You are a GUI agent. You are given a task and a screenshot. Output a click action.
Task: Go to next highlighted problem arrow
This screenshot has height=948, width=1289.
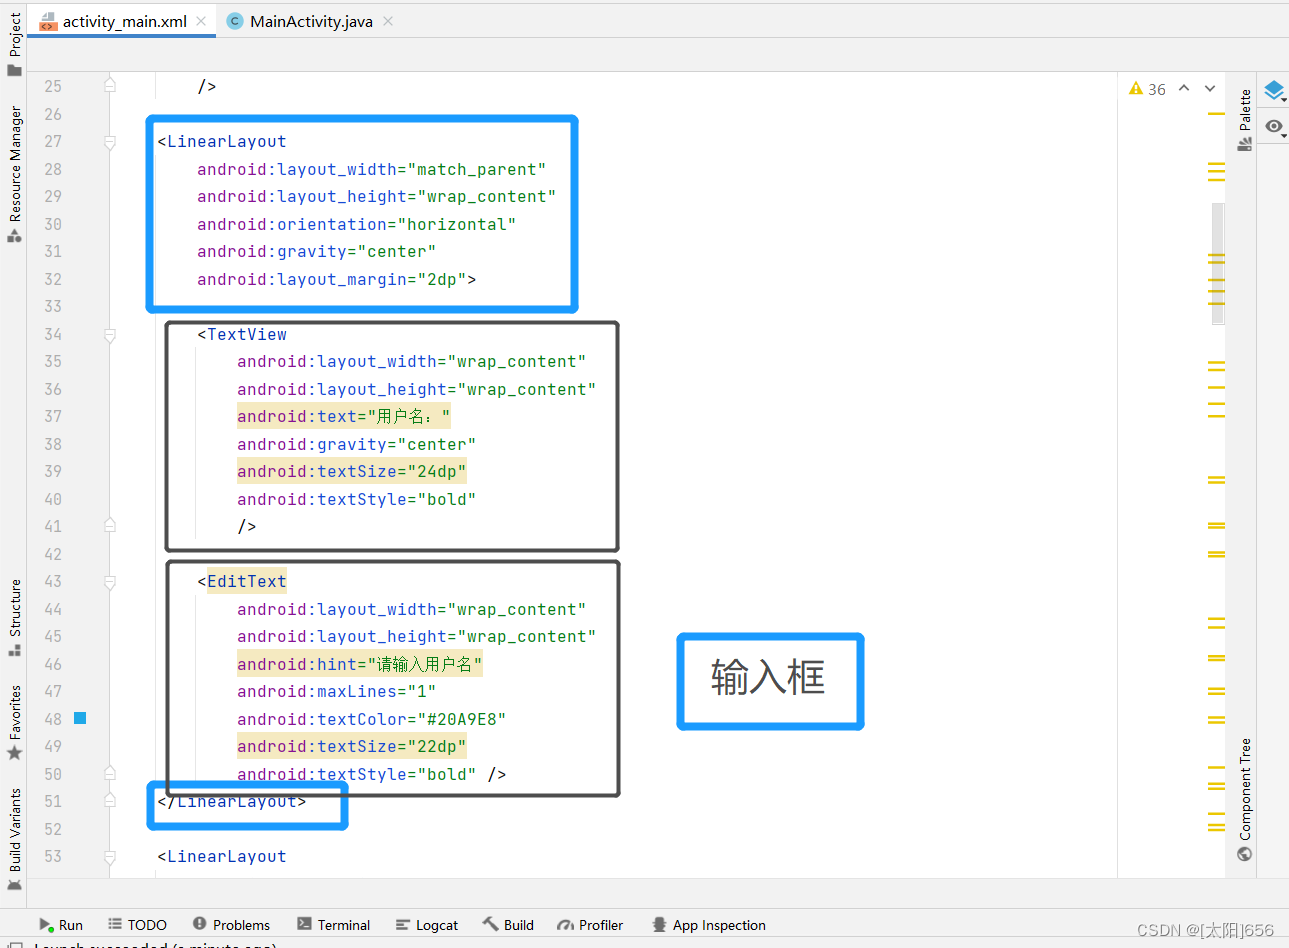1210,88
